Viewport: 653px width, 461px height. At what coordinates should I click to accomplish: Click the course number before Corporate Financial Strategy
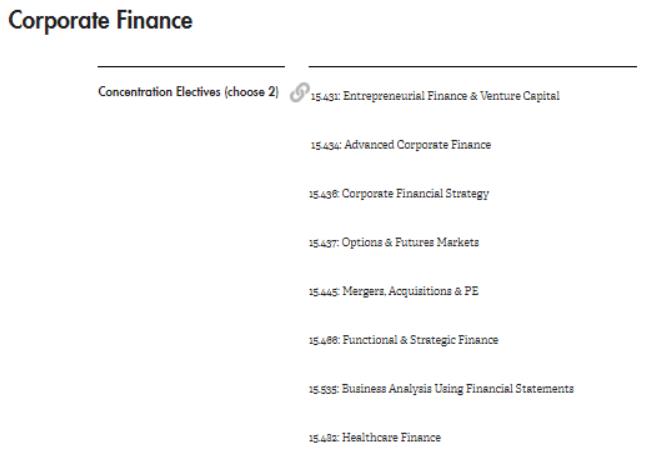pos(324,194)
